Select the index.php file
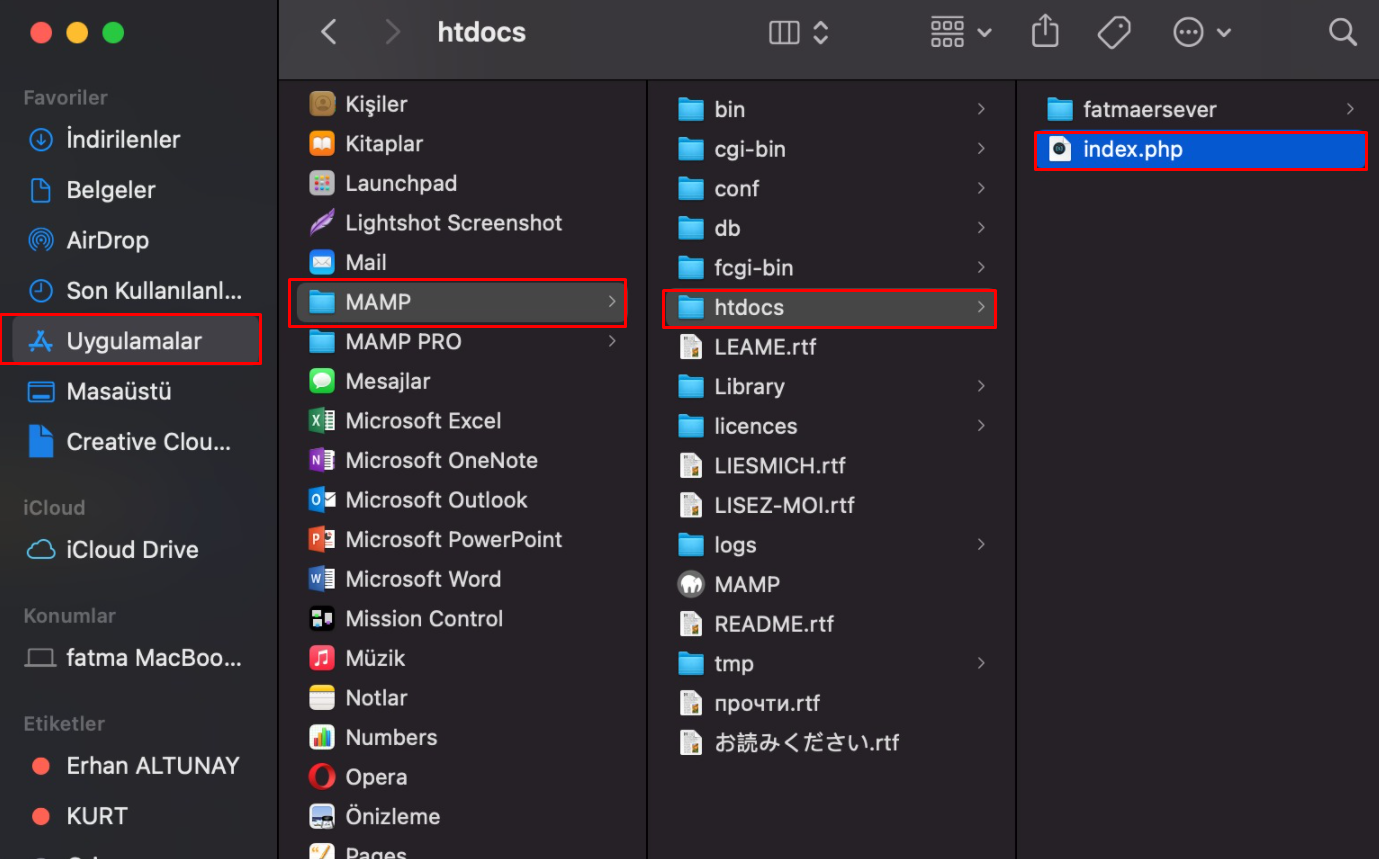The height and width of the screenshot is (859, 1379). [1201, 150]
